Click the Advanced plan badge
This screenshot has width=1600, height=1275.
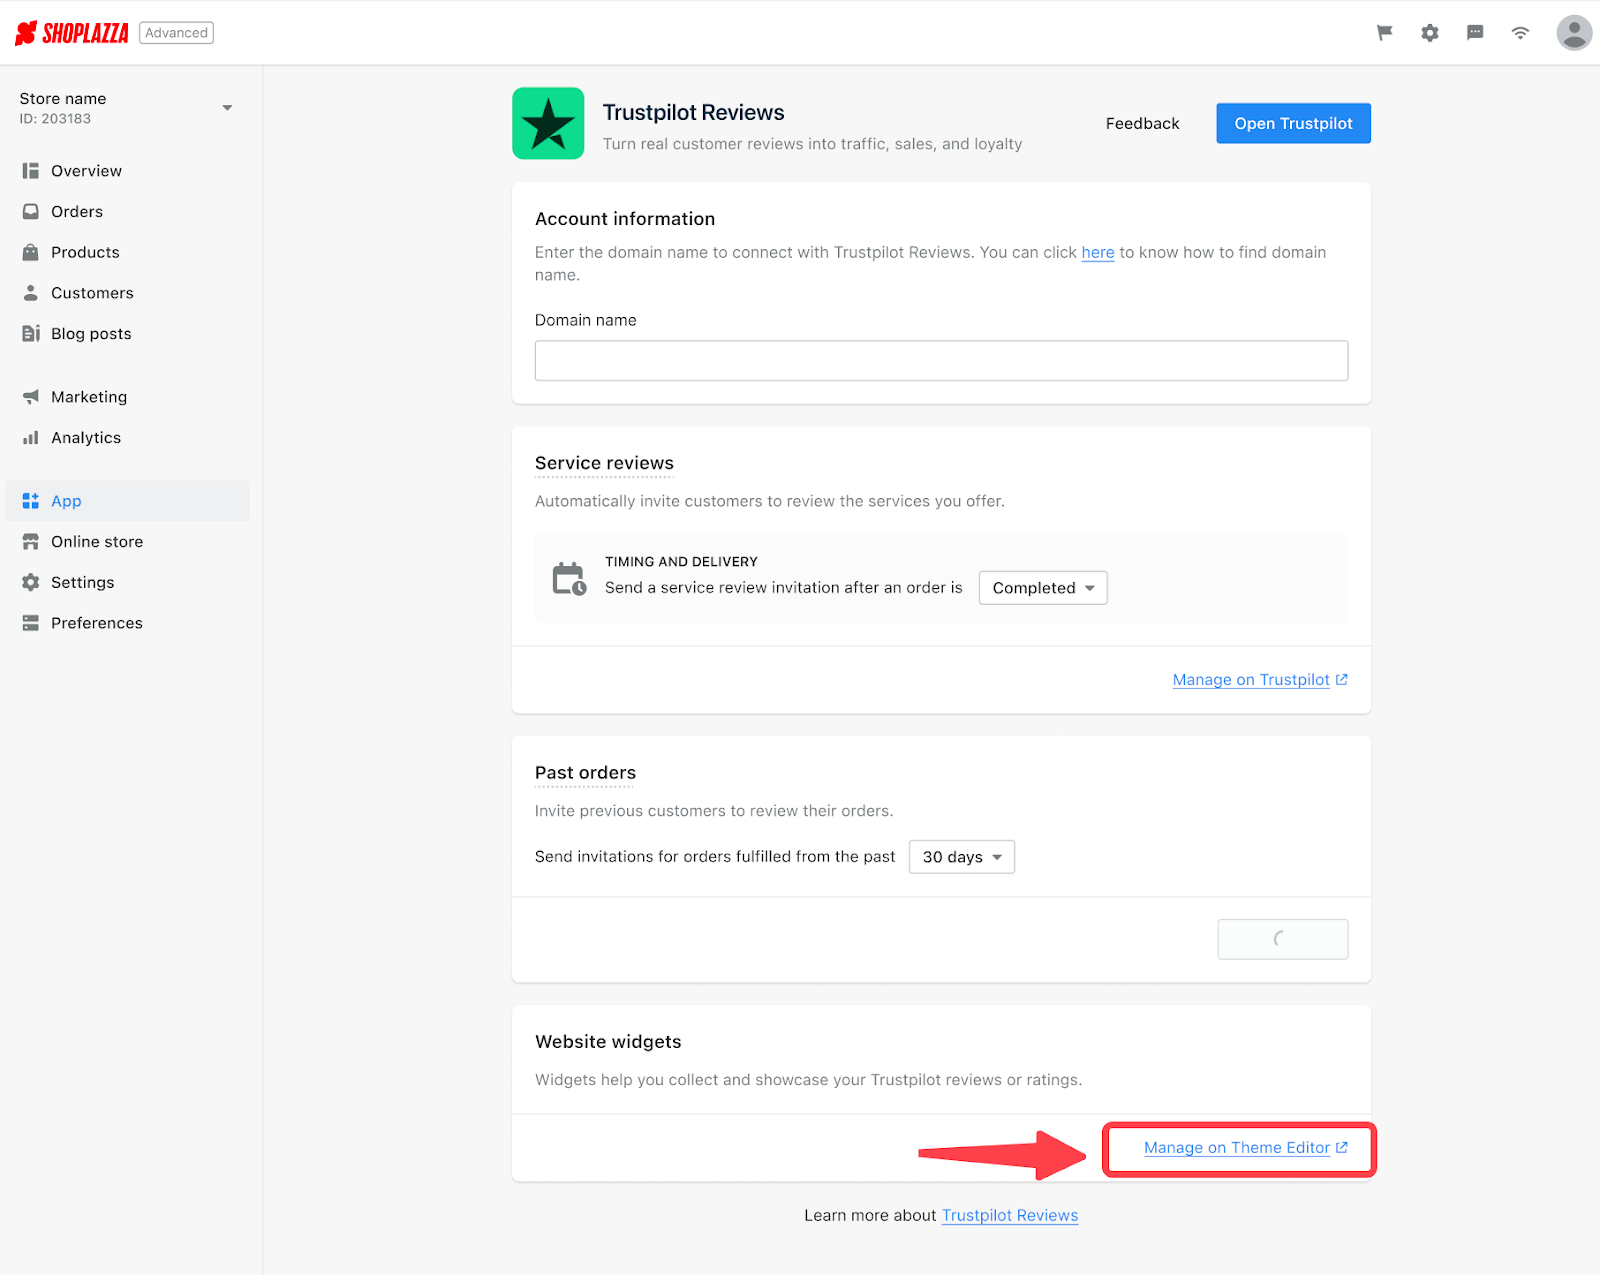point(176,33)
